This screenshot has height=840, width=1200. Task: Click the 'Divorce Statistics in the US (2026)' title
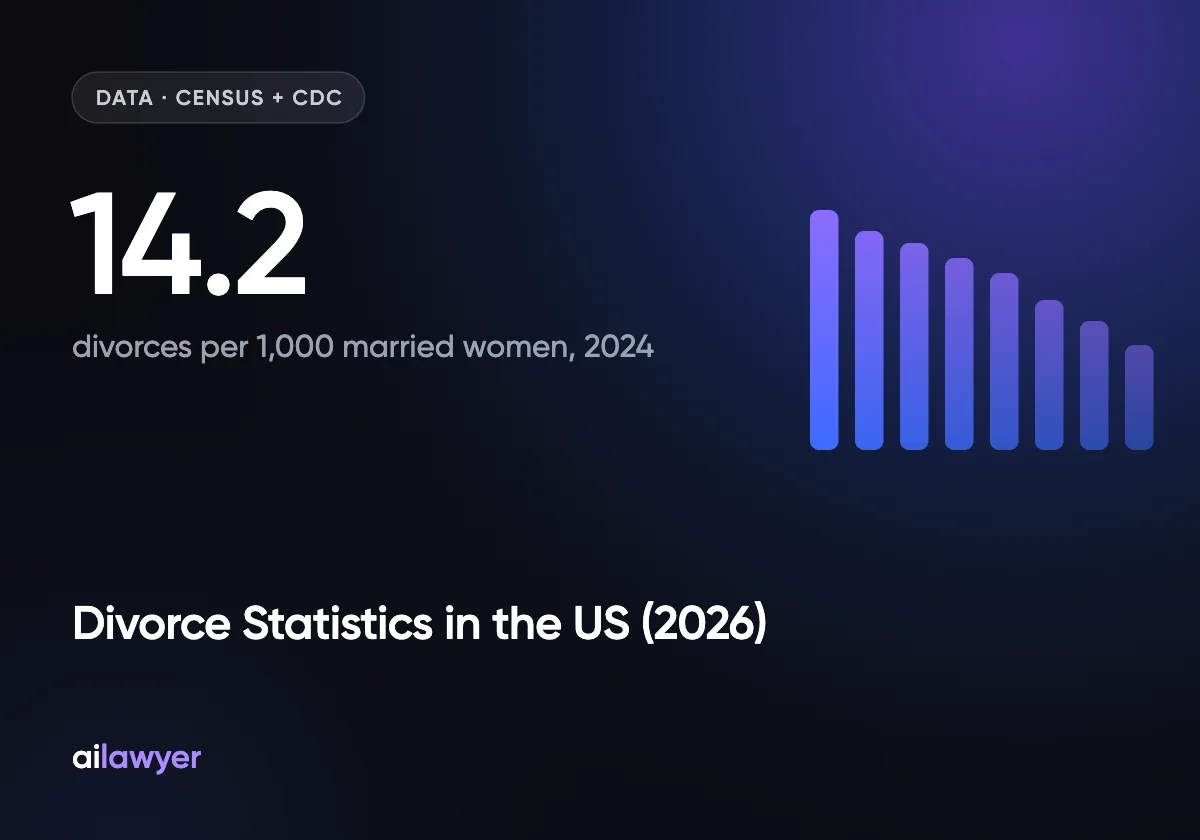[419, 625]
